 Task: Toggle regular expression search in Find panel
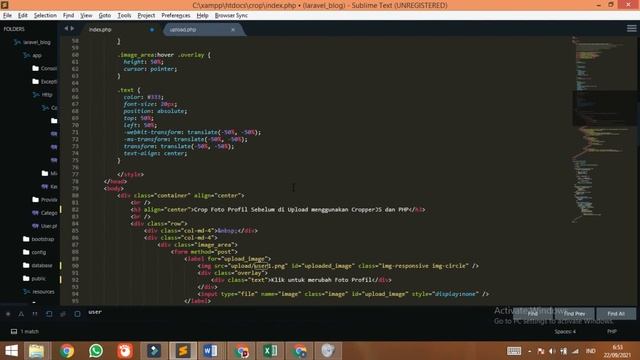[8, 314]
